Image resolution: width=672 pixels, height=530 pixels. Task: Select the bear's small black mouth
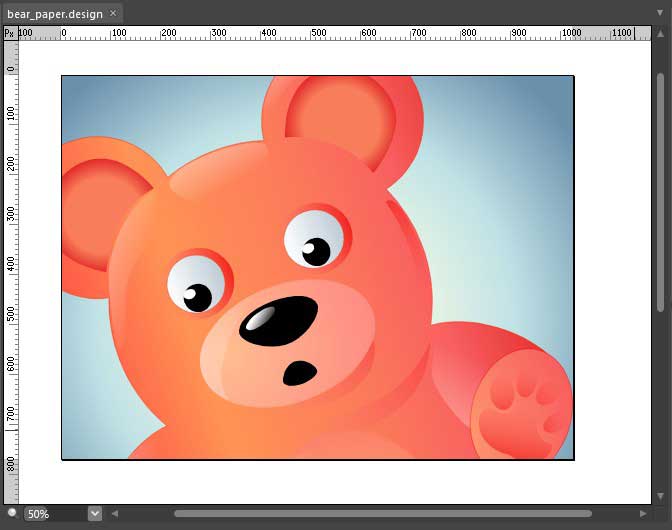[300, 373]
